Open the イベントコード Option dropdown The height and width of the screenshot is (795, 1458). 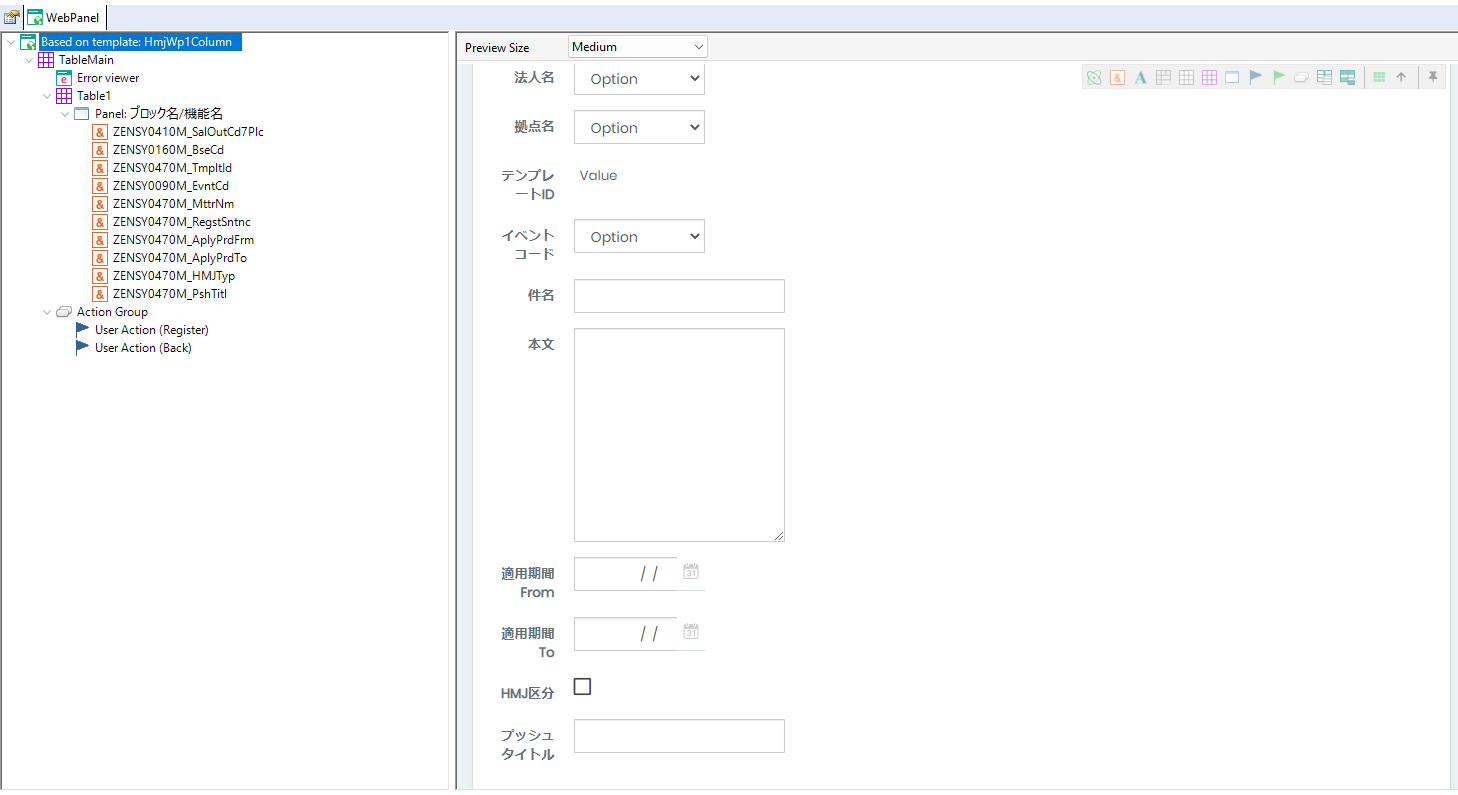[639, 236]
